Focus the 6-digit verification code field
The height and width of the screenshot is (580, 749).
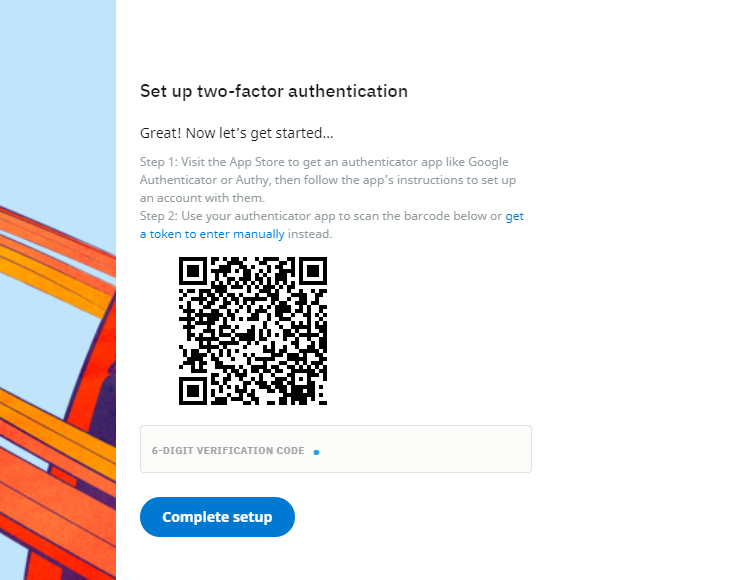click(420, 449)
